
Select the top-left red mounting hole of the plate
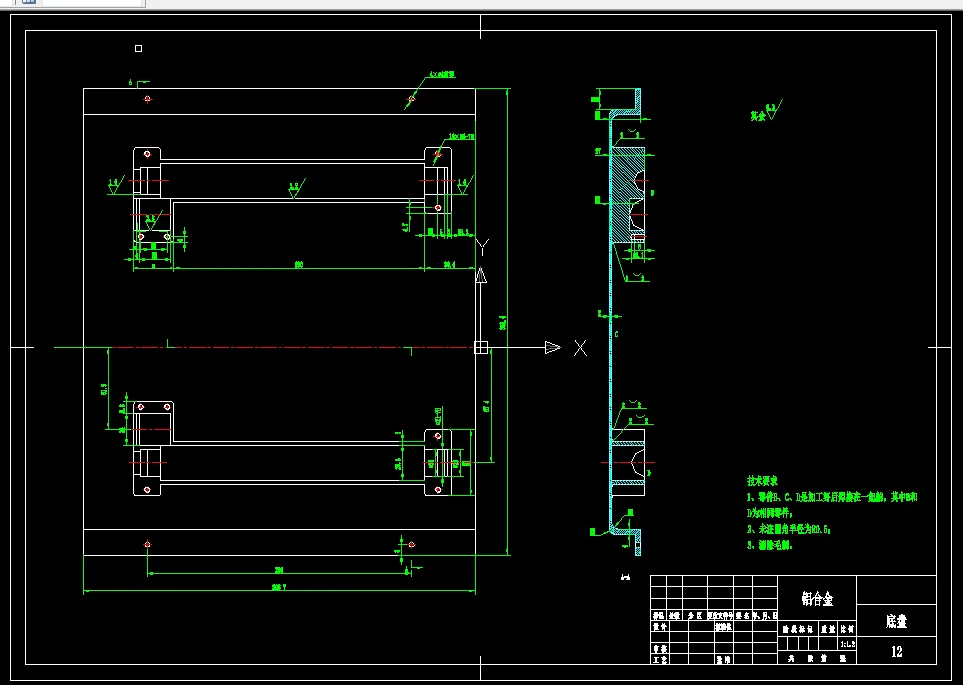point(147,99)
